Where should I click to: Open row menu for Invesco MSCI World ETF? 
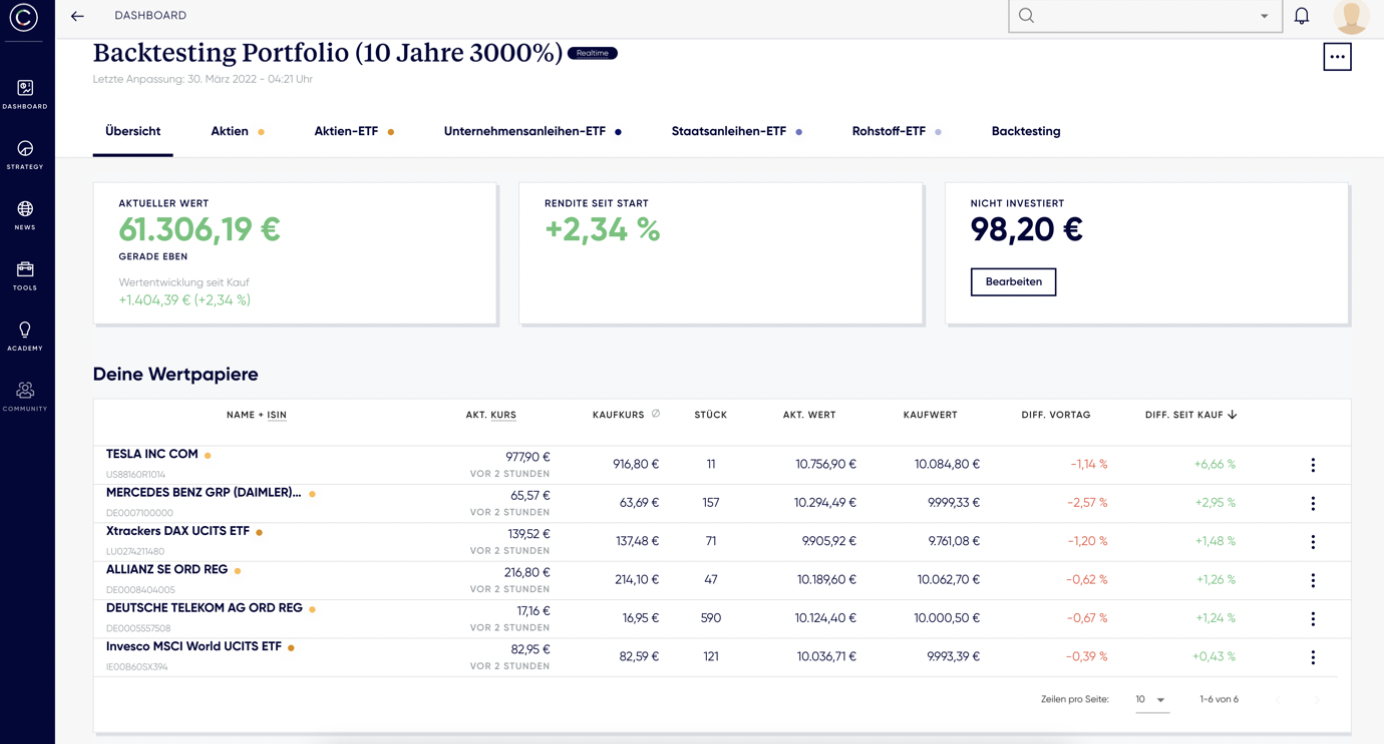[x=1313, y=657]
